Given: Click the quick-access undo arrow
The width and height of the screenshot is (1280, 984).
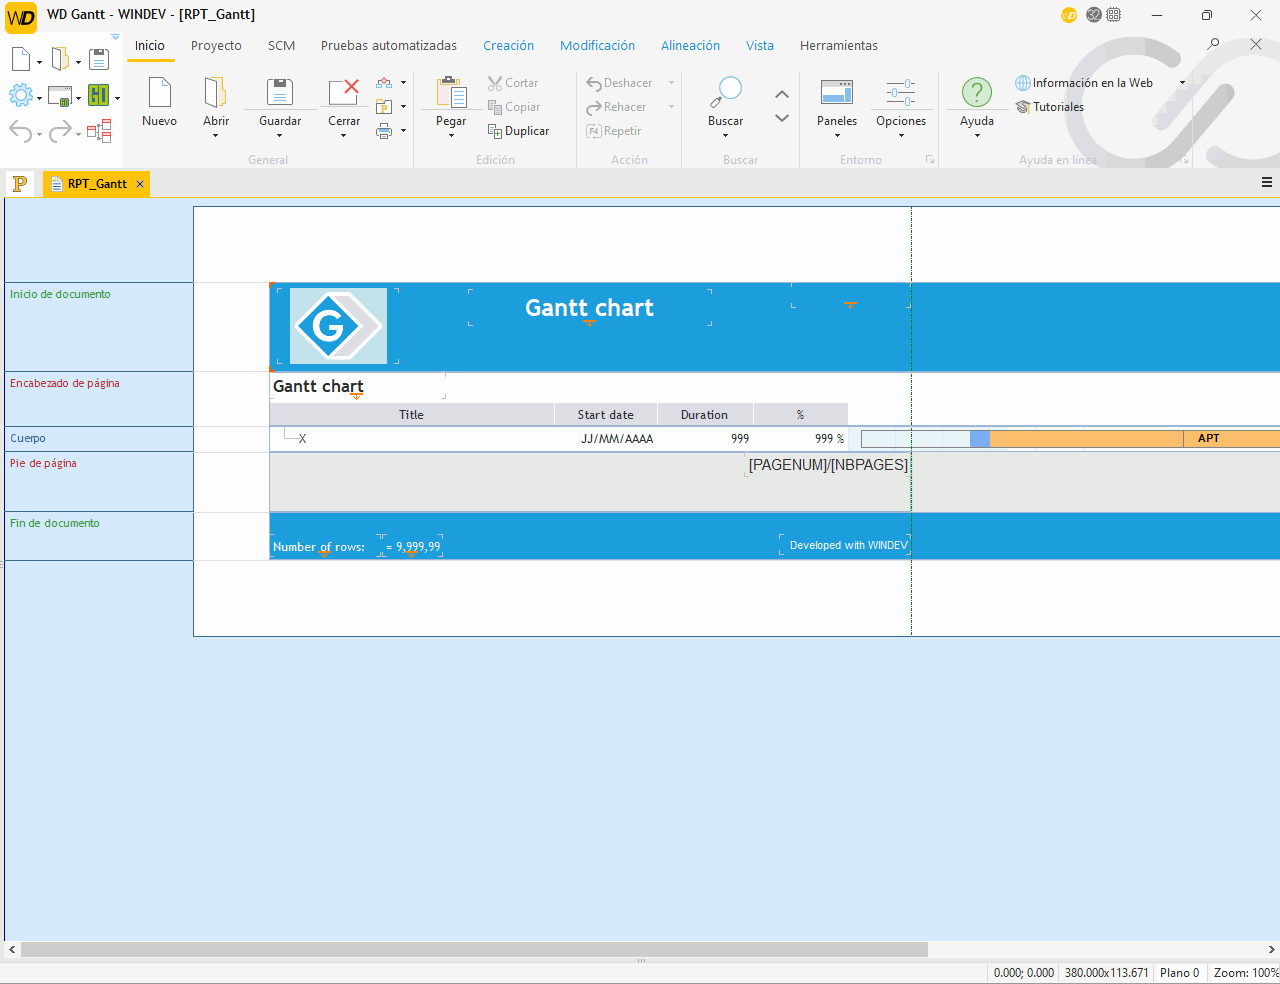Looking at the screenshot, I should pos(20,131).
